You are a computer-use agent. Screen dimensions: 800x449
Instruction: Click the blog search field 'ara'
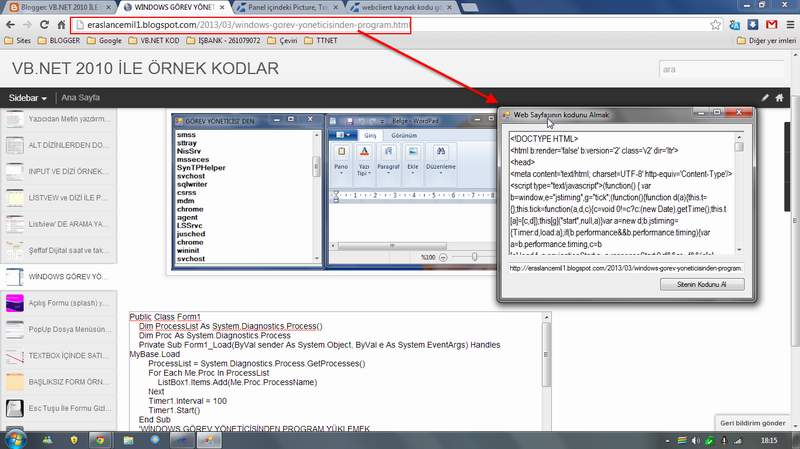tap(721, 69)
